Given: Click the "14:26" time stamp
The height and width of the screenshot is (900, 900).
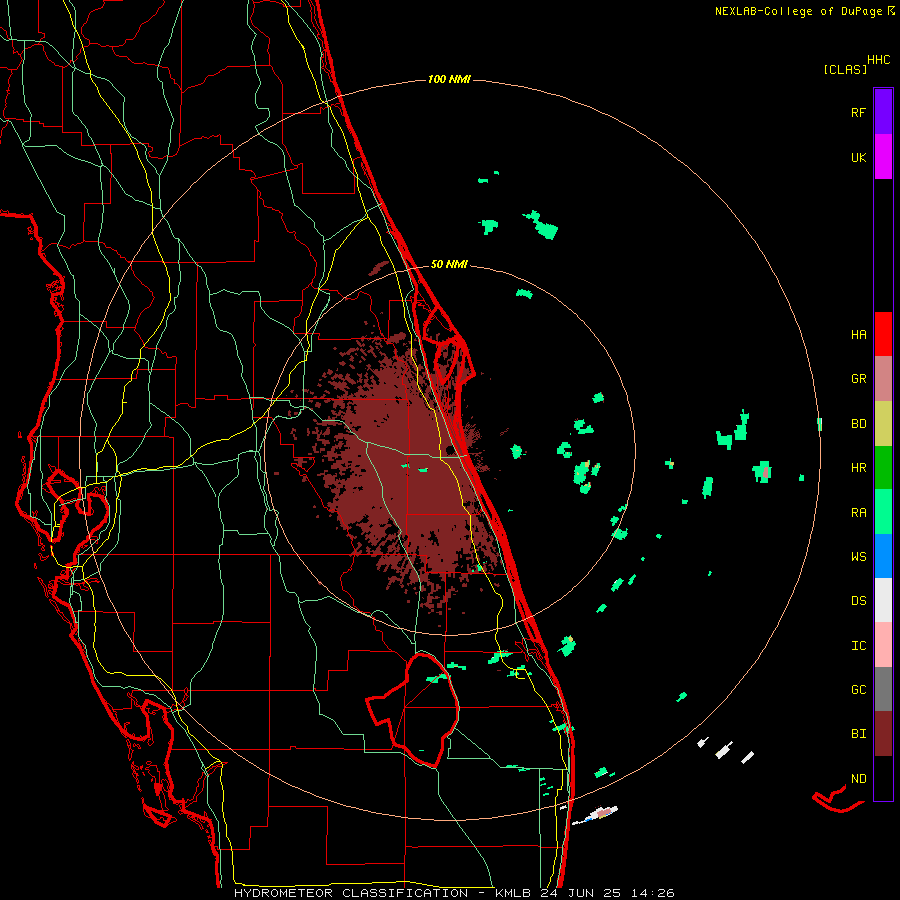Looking at the screenshot, I should point(652,893).
